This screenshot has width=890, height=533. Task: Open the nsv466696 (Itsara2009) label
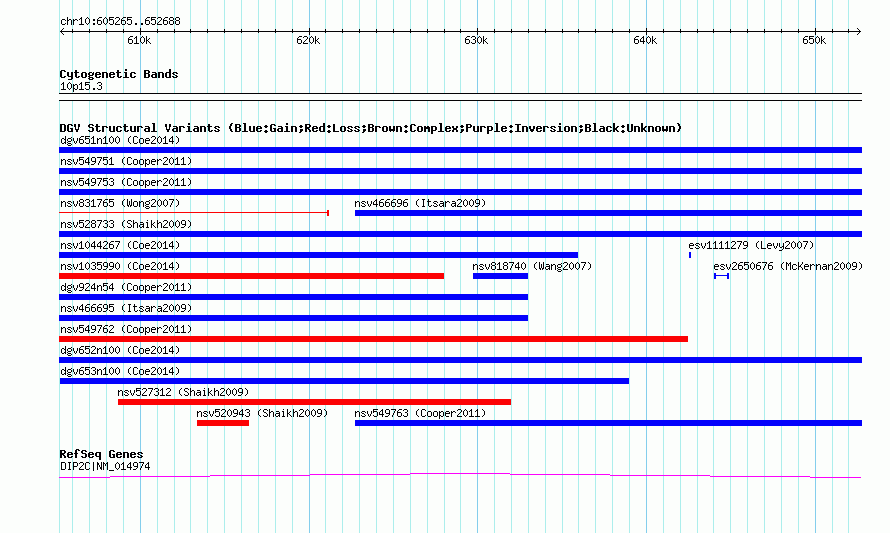click(x=420, y=203)
